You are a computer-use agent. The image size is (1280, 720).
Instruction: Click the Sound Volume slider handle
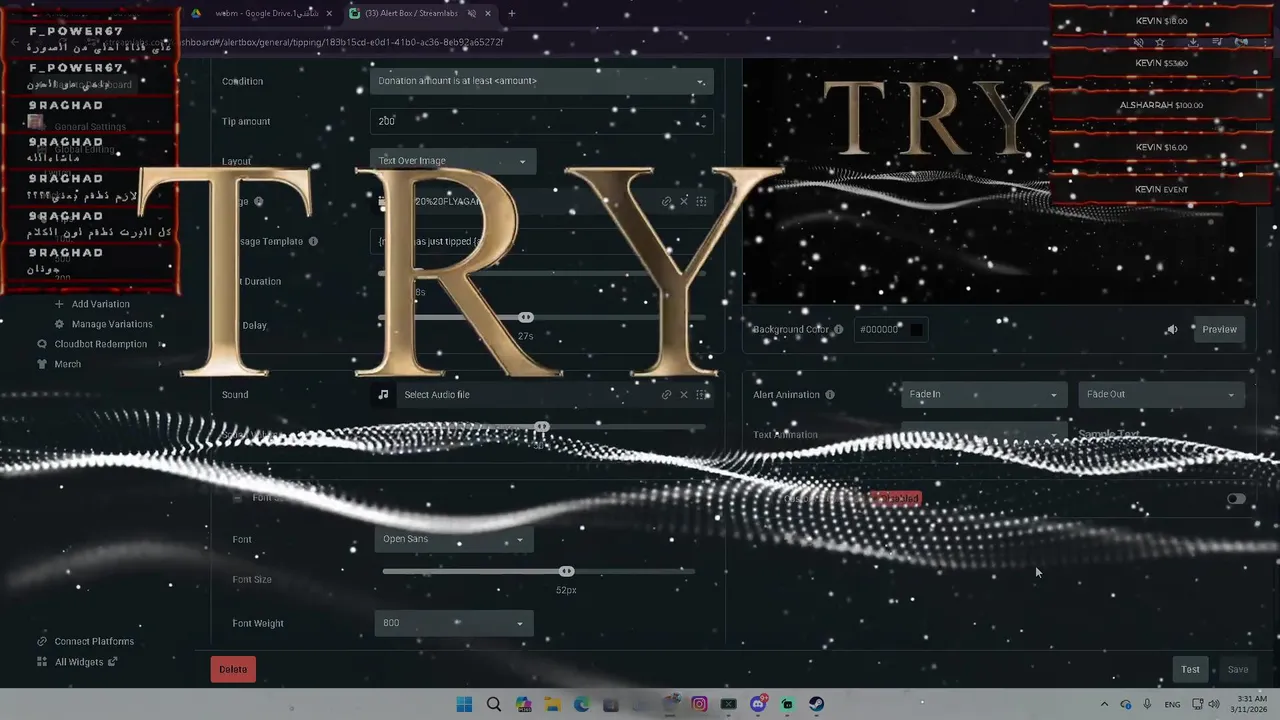(x=542, y=428)
